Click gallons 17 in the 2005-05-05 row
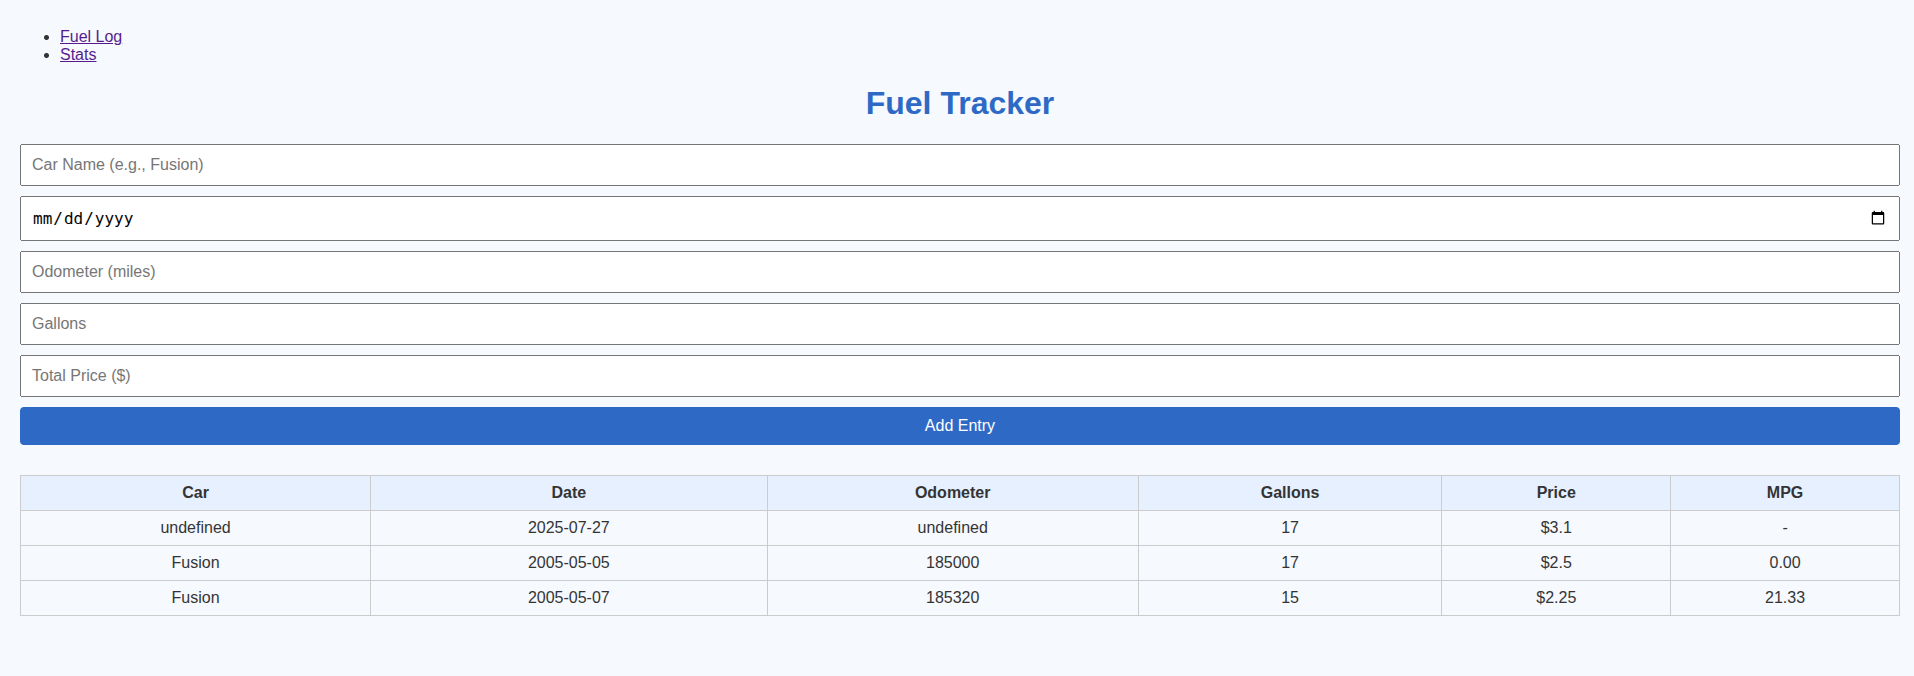The height and width of the screenshot is (676, 1914). 1290,563
